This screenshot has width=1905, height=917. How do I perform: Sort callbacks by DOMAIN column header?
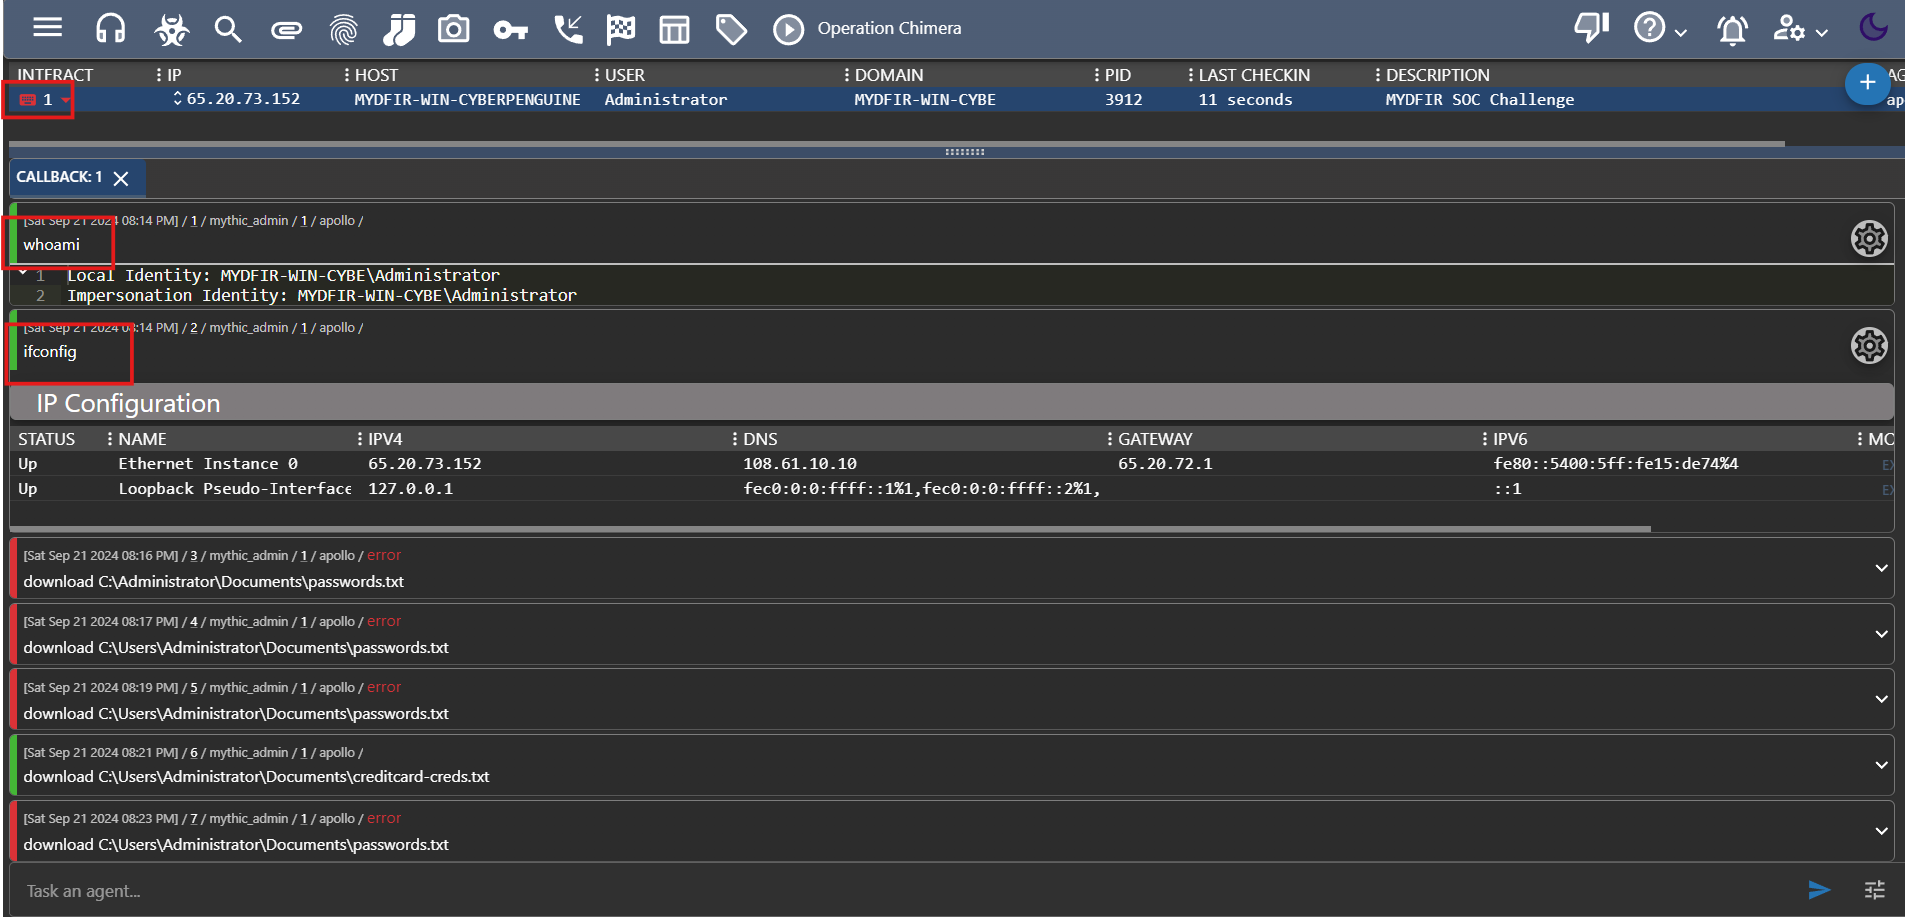pos(889,75)
